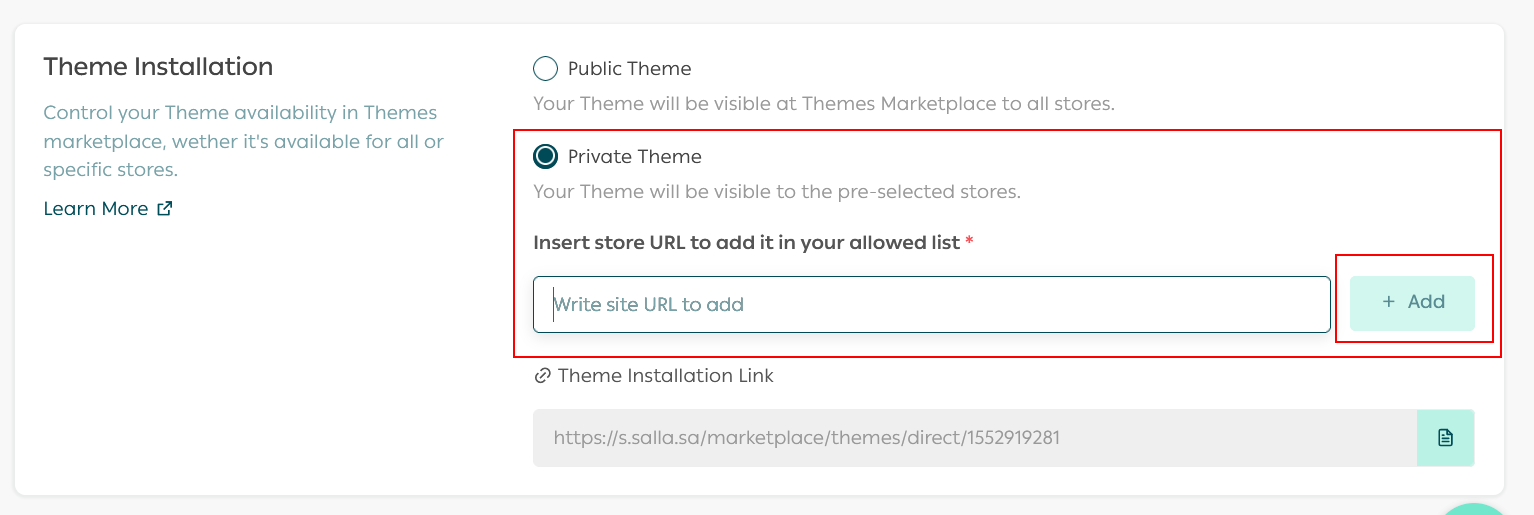Click the 'Private Theme' label text
This screenshot has height=515, width=1534.
tap(634, 157)
